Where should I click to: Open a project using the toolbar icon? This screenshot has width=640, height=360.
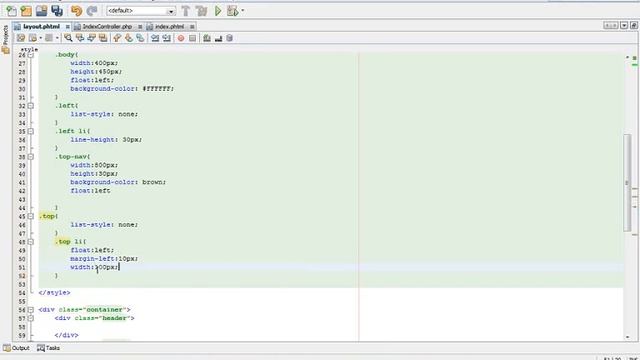tap(41, 11)
